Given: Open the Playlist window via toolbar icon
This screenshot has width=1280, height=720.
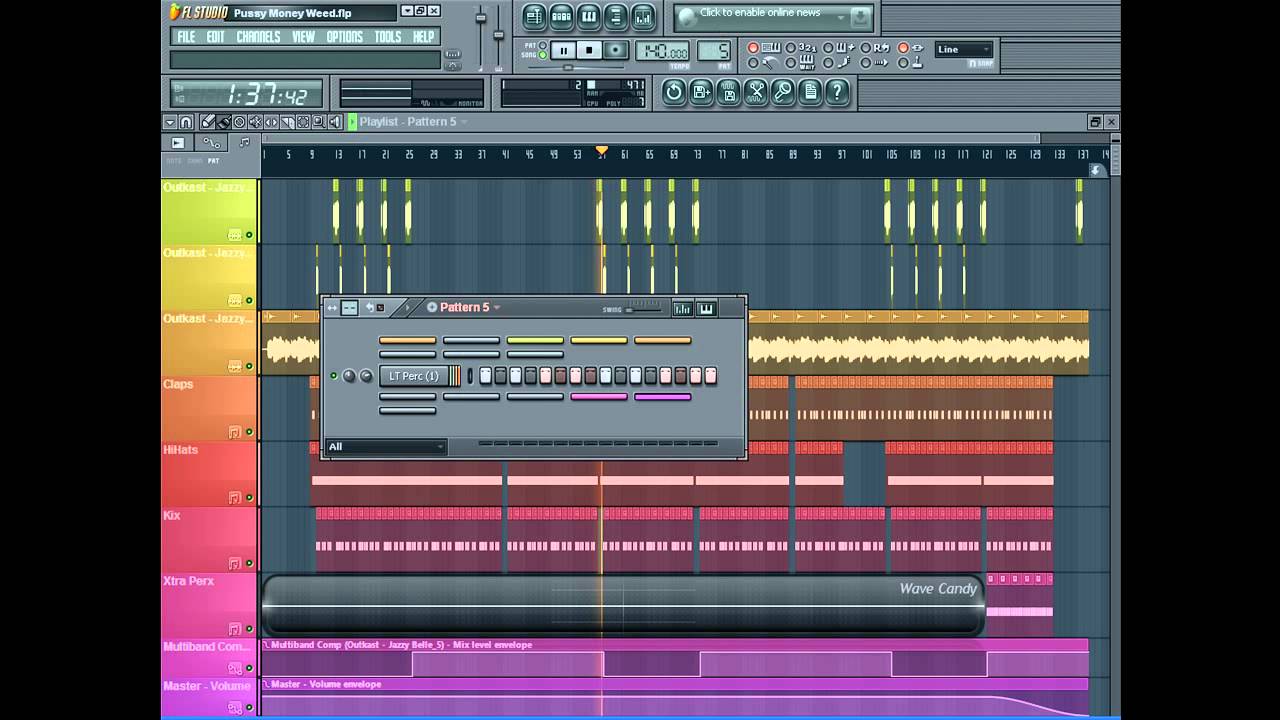Looking at the screenshot, I should coord(535,17).
